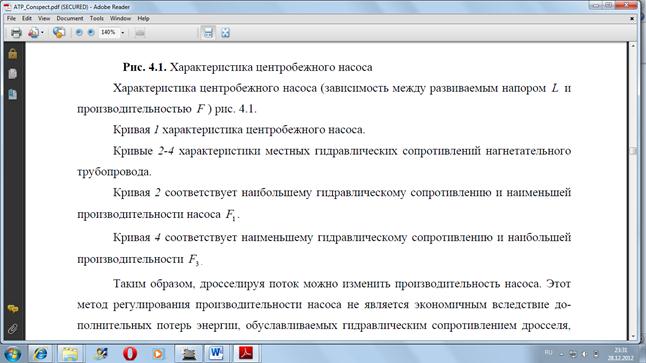Show security settings via padlock icon

click(13, 54)
